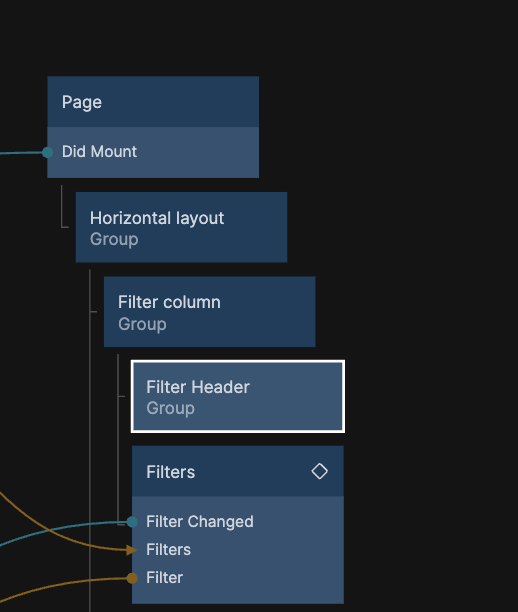Click the teal Did Mount port dot
This screenshot has width=518, height=612.
pyautogui.click(x=47, y=152)
